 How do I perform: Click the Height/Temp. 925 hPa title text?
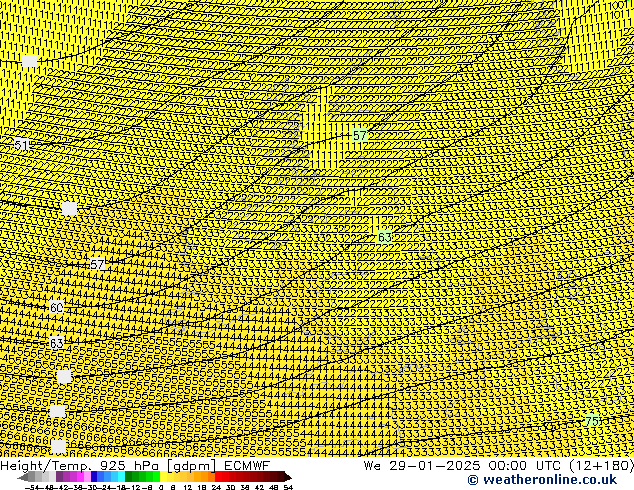(x=79, y=465)
